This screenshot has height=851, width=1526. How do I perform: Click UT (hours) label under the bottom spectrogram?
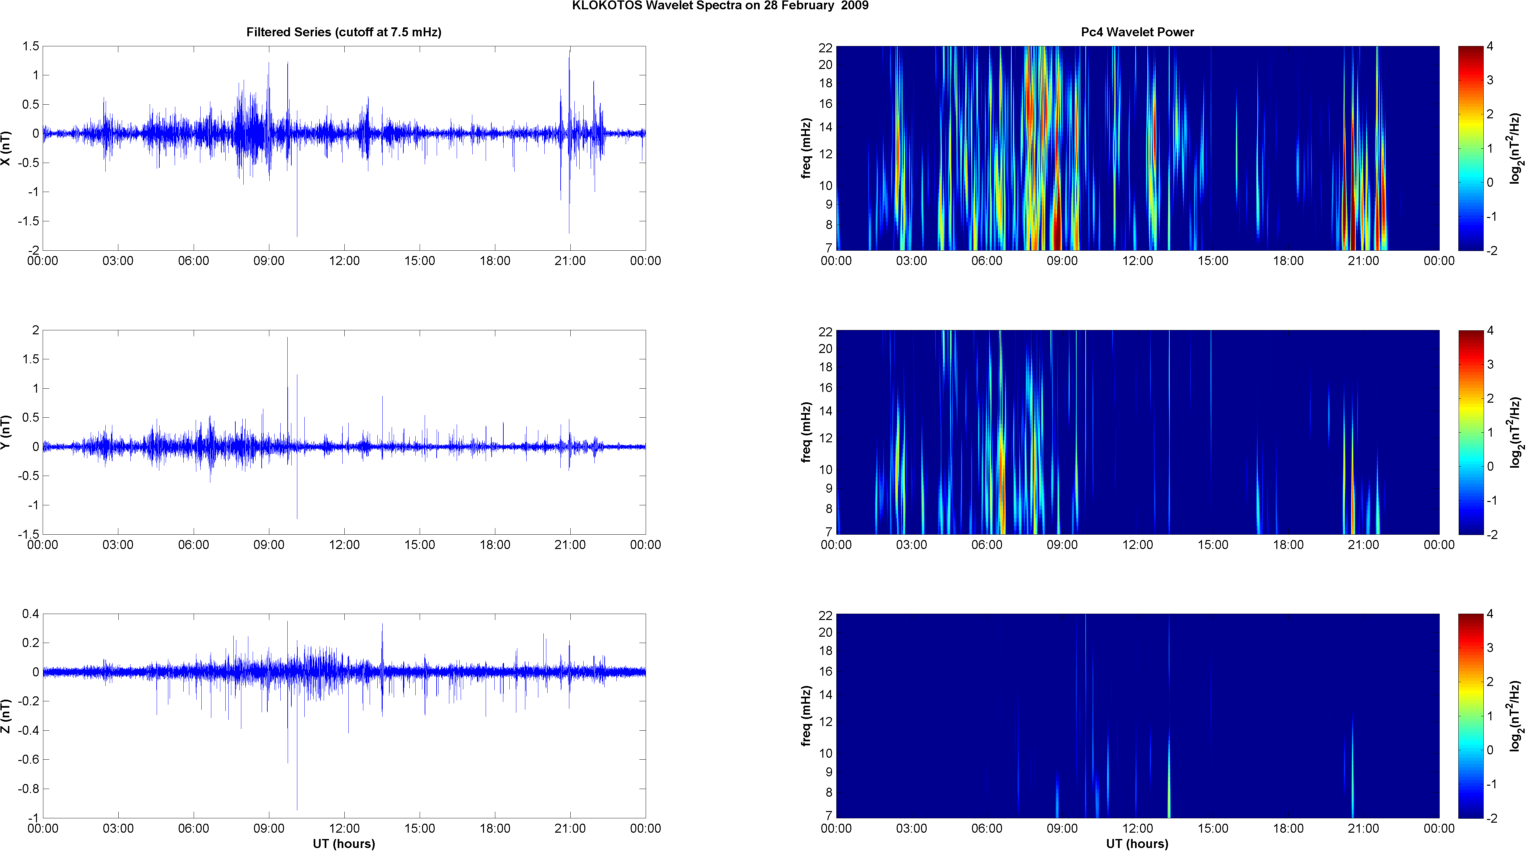(x=1137, y=843)
